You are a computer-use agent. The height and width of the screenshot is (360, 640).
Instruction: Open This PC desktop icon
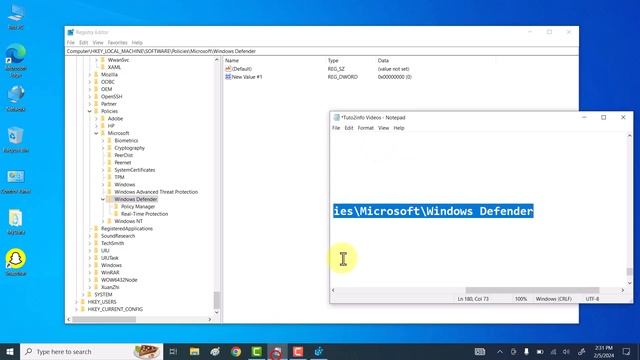point(16,16)
